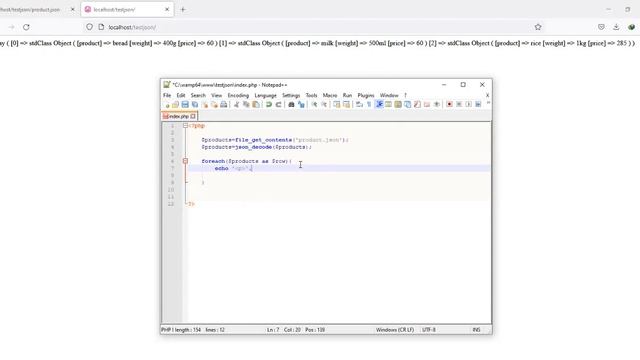Image resolution: width=640 pixels, height=360 pixels.
Task: Click the Close document toolbar icon
Action: point(204,105)
